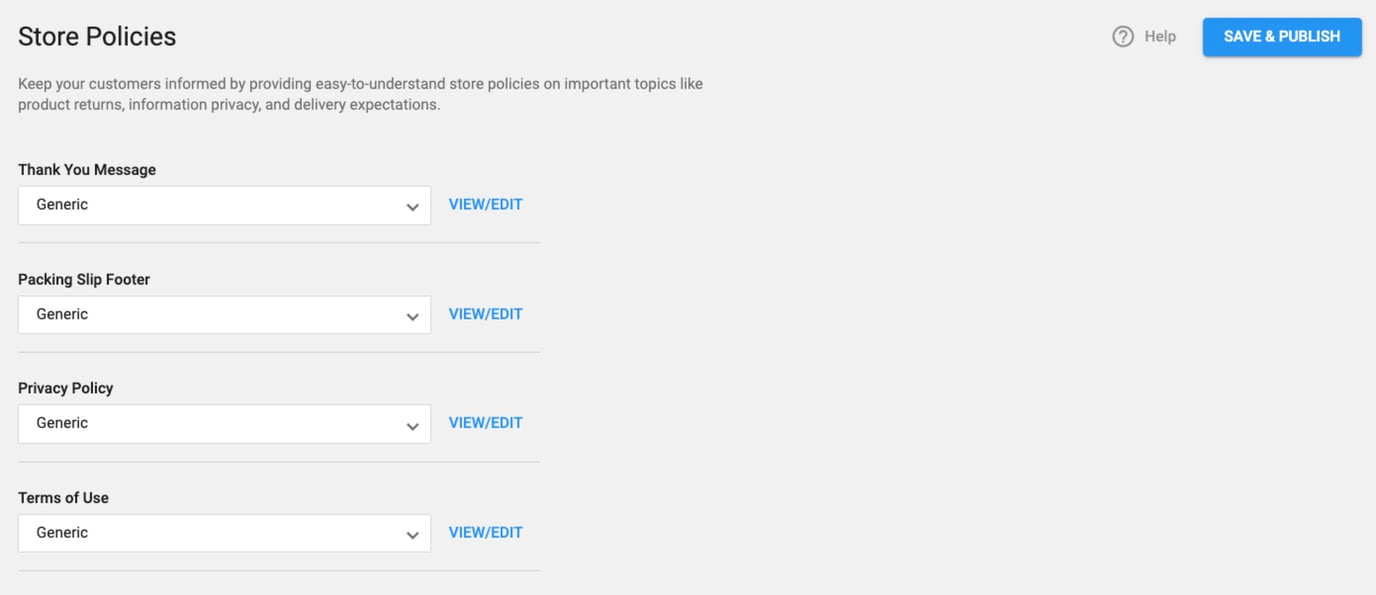View/Edit the Thank You Message policy
1376x595 pixels.
coord(486,205)
